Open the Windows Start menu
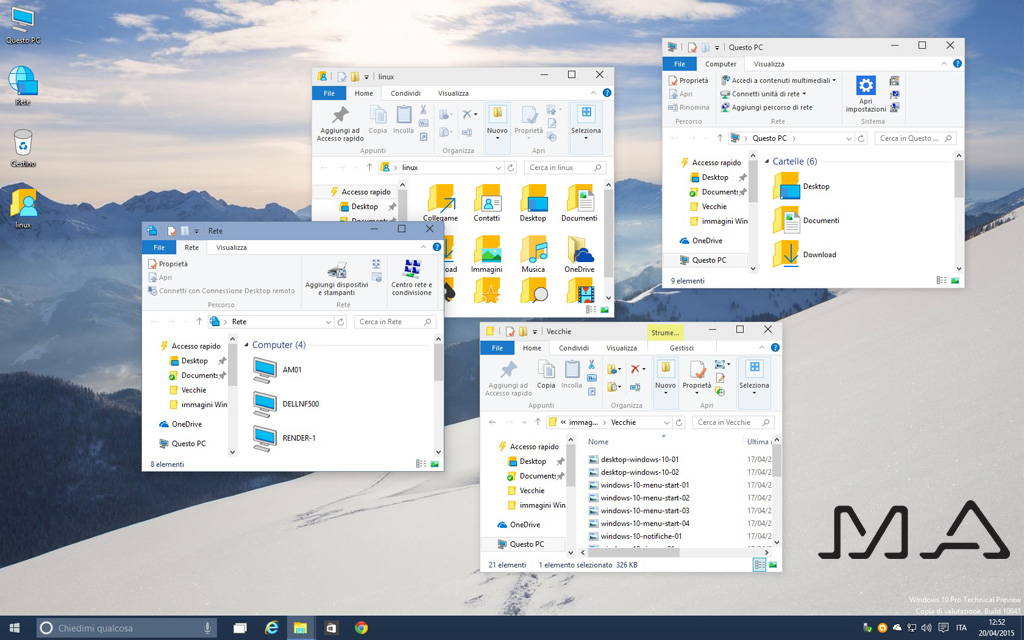1024x640 pixels. pyautogui.click(x=14, y=628)
